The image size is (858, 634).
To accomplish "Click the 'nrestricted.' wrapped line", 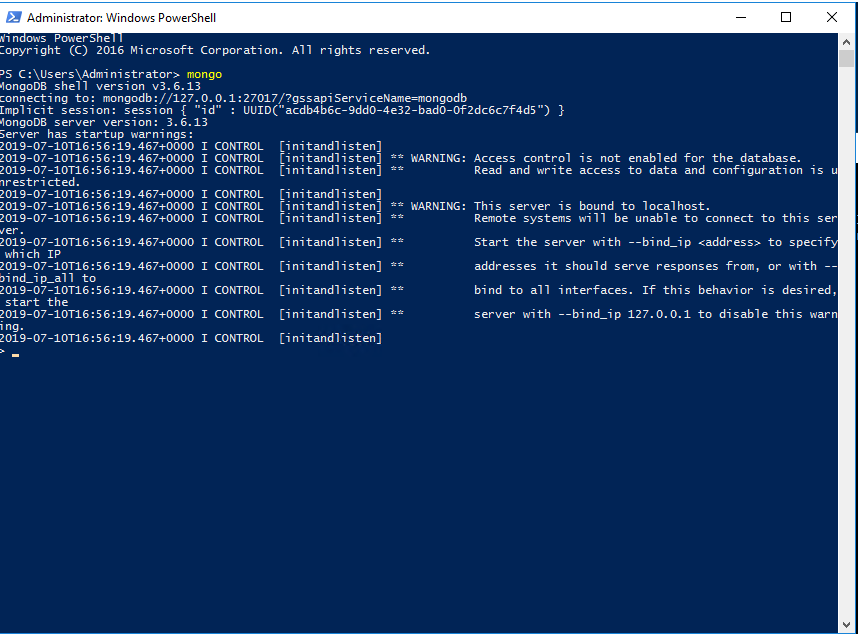I will click(40, 183).
